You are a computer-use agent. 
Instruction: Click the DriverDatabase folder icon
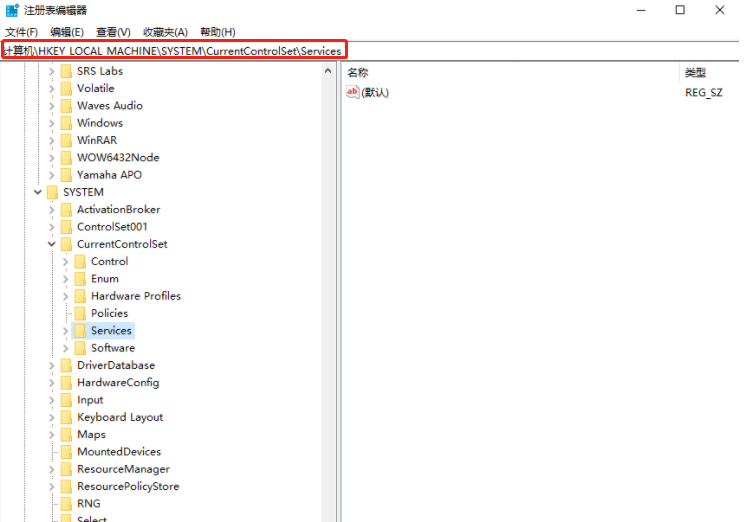pyautogui.click(x=66, y=365)
